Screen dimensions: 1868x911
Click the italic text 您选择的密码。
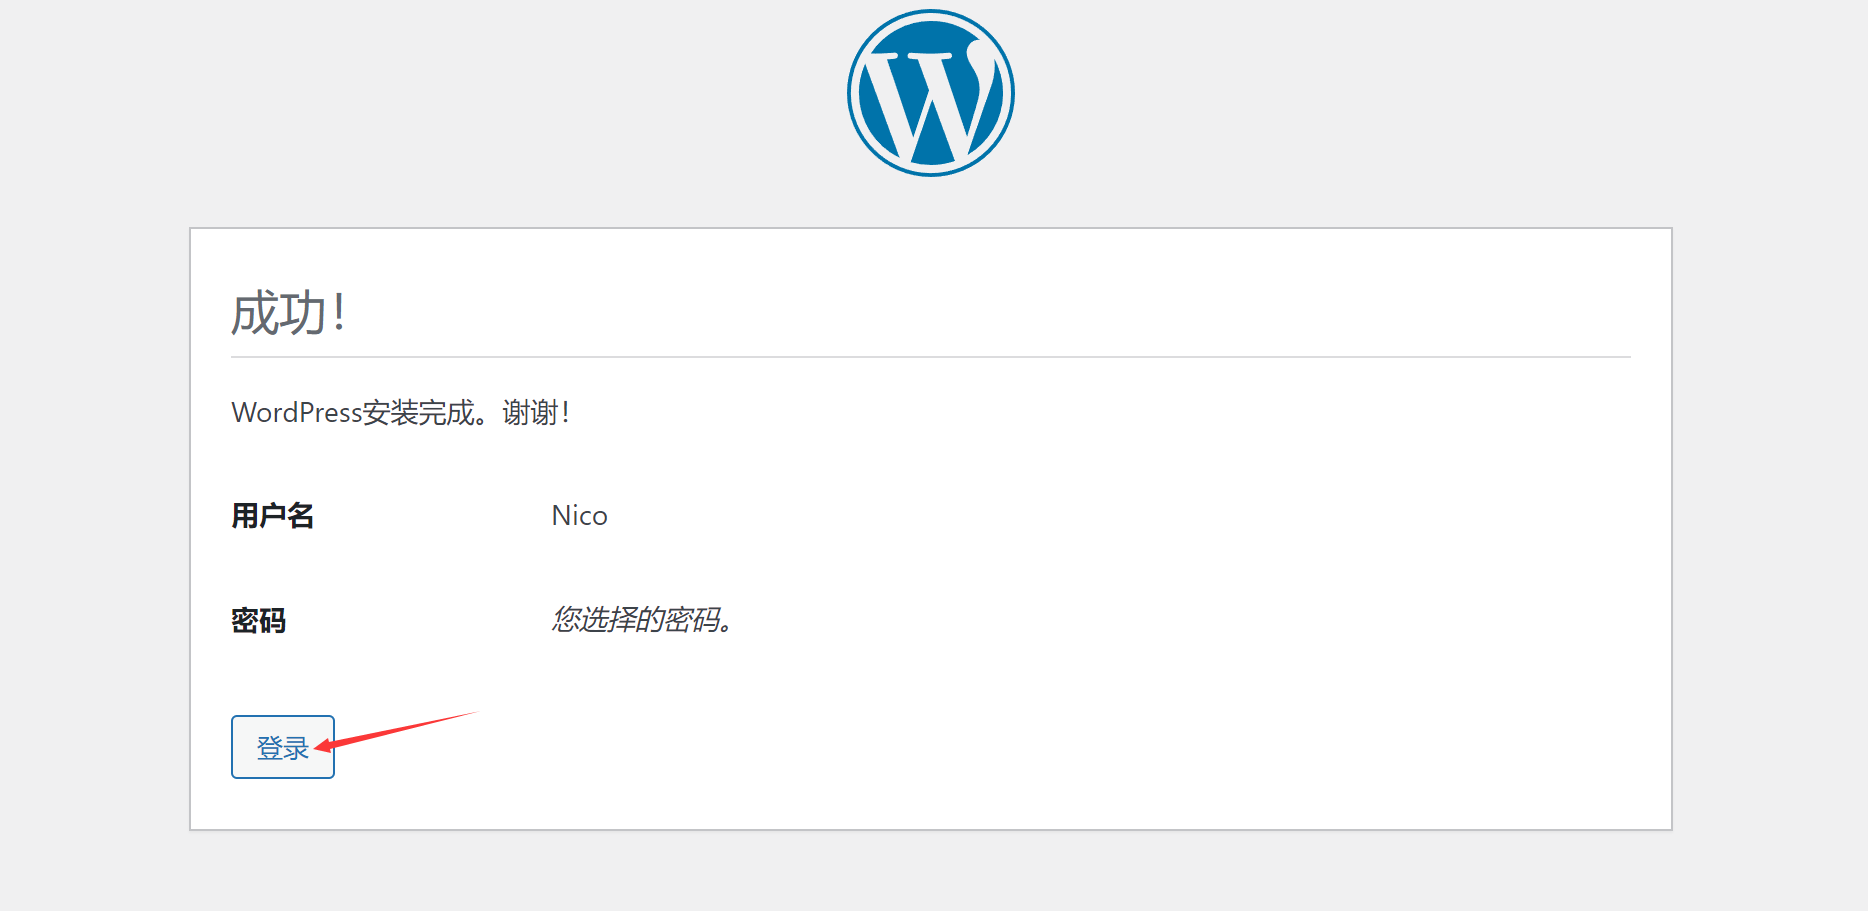tap(642, 620)
